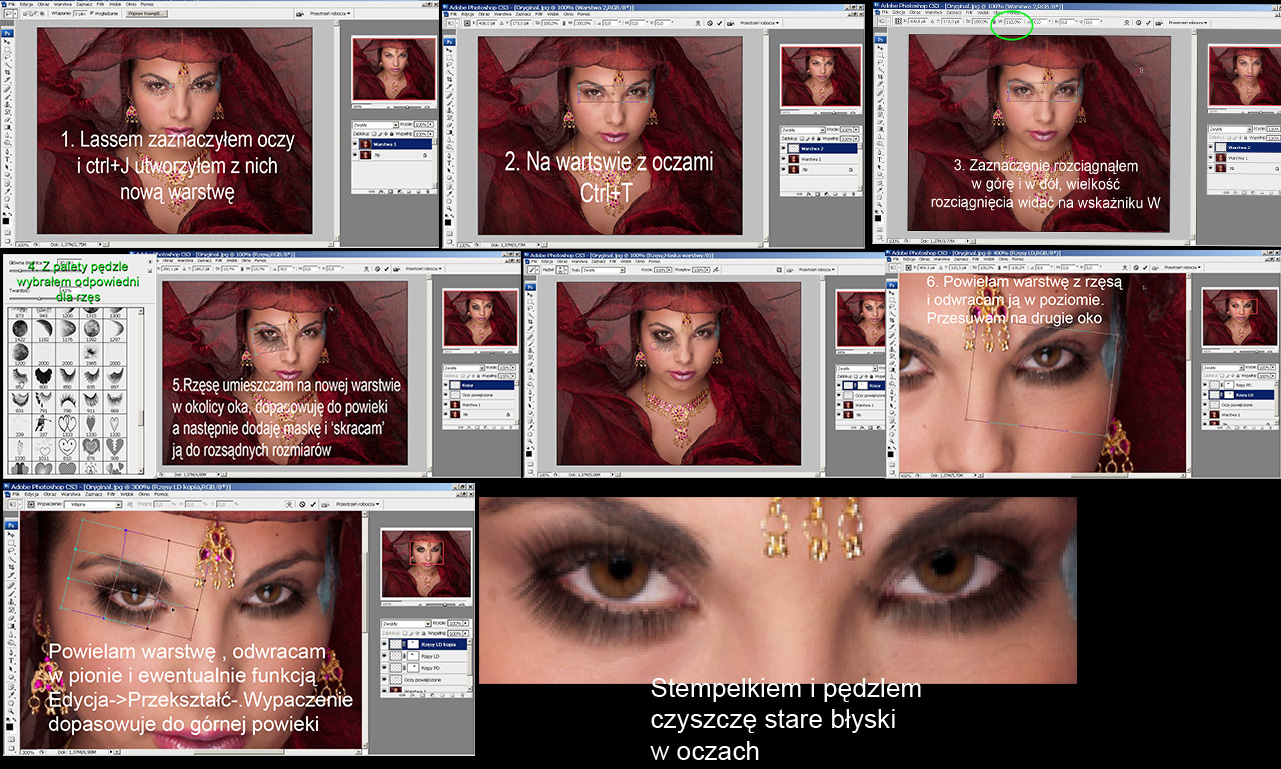
Task: Select the Lasso tool in the top-left toolbox
Action: point(7,56)
